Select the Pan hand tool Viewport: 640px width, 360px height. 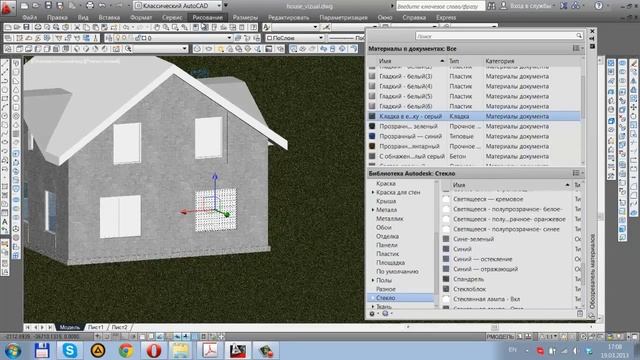click(157, 27)
